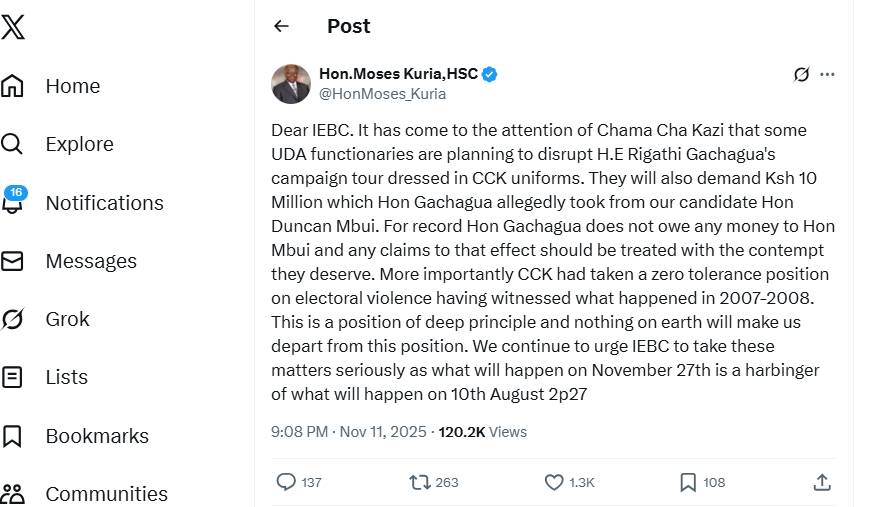The height and width of the screenshot is (507, 880).
Task: Share the post using the share icon
Action: (822, 482)
